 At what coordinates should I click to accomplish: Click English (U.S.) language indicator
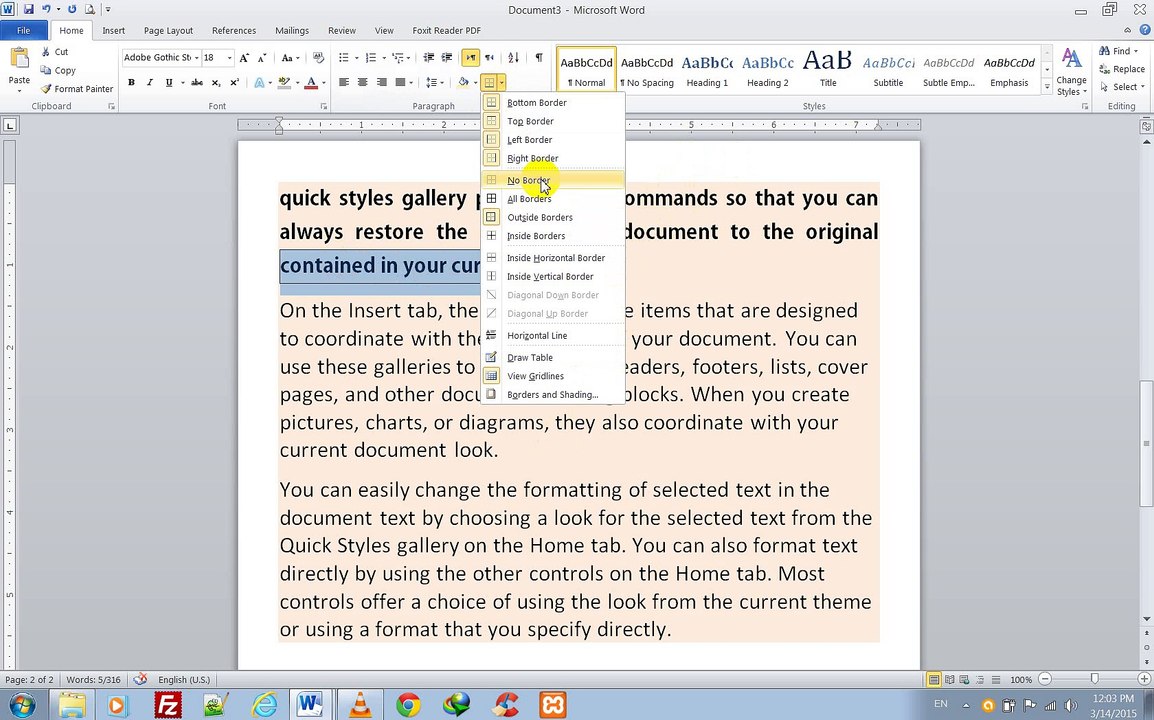tap(184, 680)
